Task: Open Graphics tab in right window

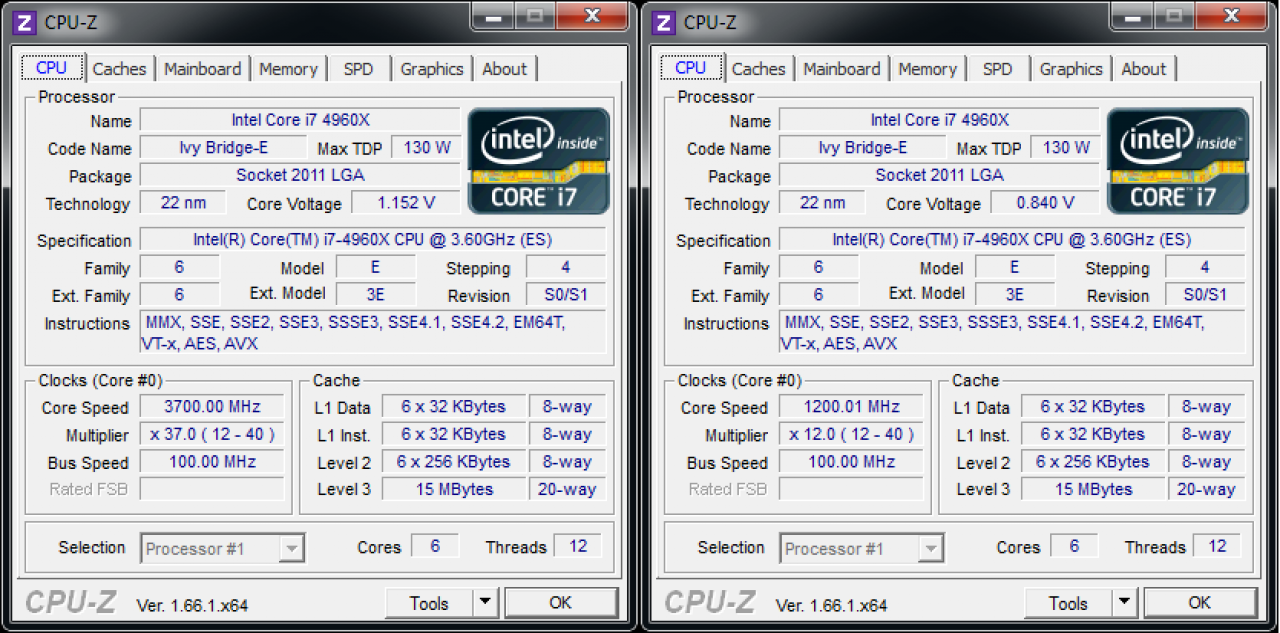Action: click(x=1071, y=69)
